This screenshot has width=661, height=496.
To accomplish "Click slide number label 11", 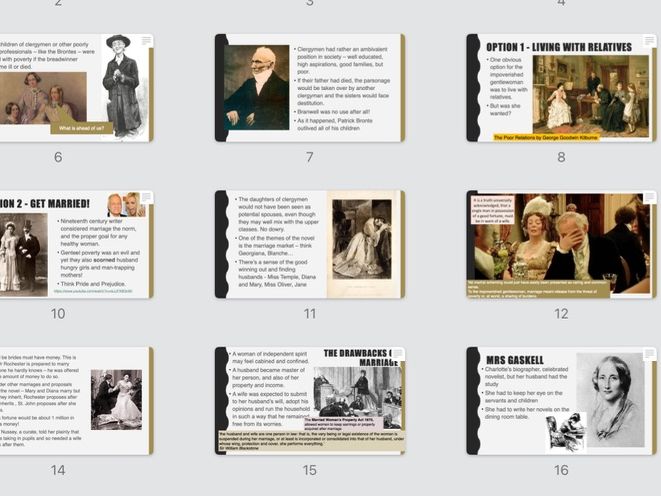I will (x=310, y=314).
